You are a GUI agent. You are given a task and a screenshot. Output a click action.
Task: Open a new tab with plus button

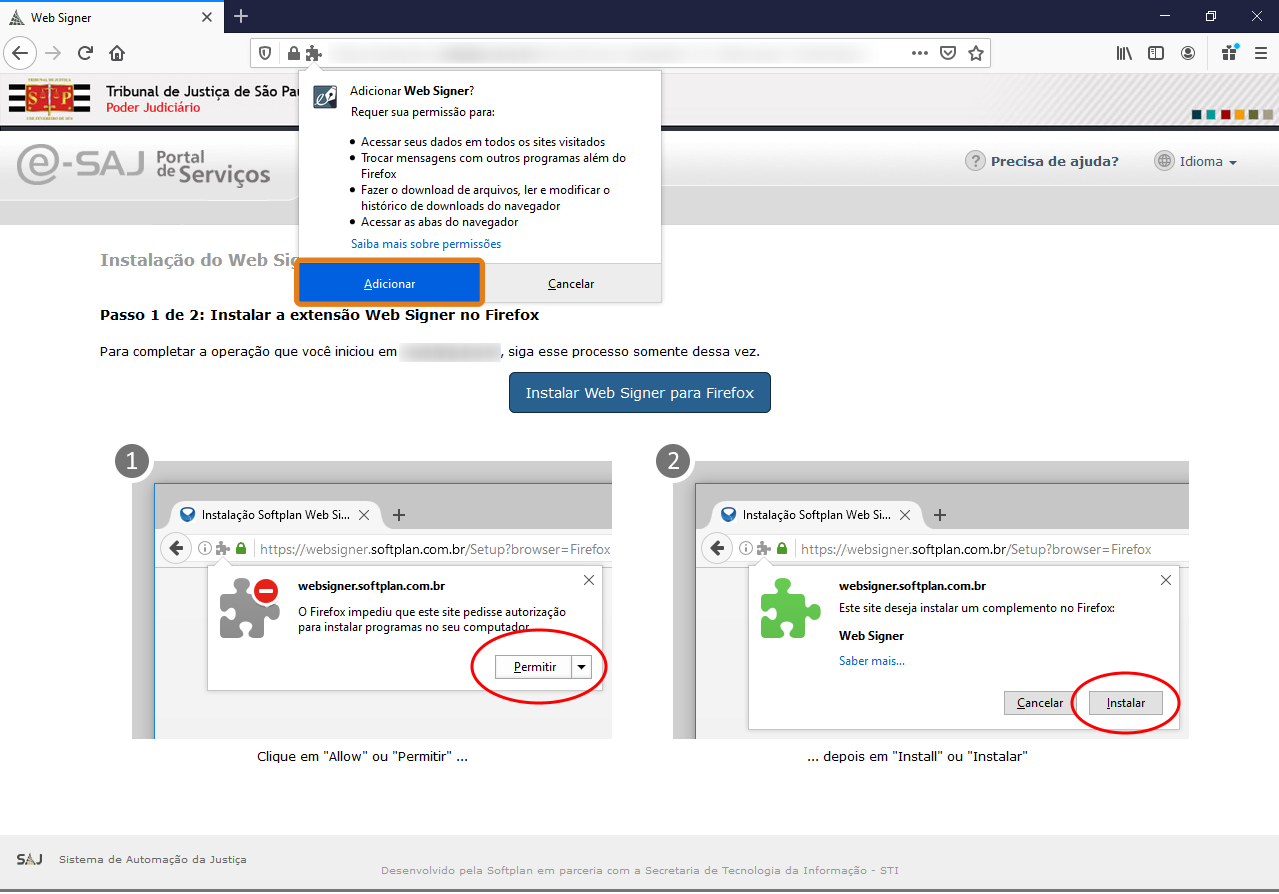click(x=241, y=16)
